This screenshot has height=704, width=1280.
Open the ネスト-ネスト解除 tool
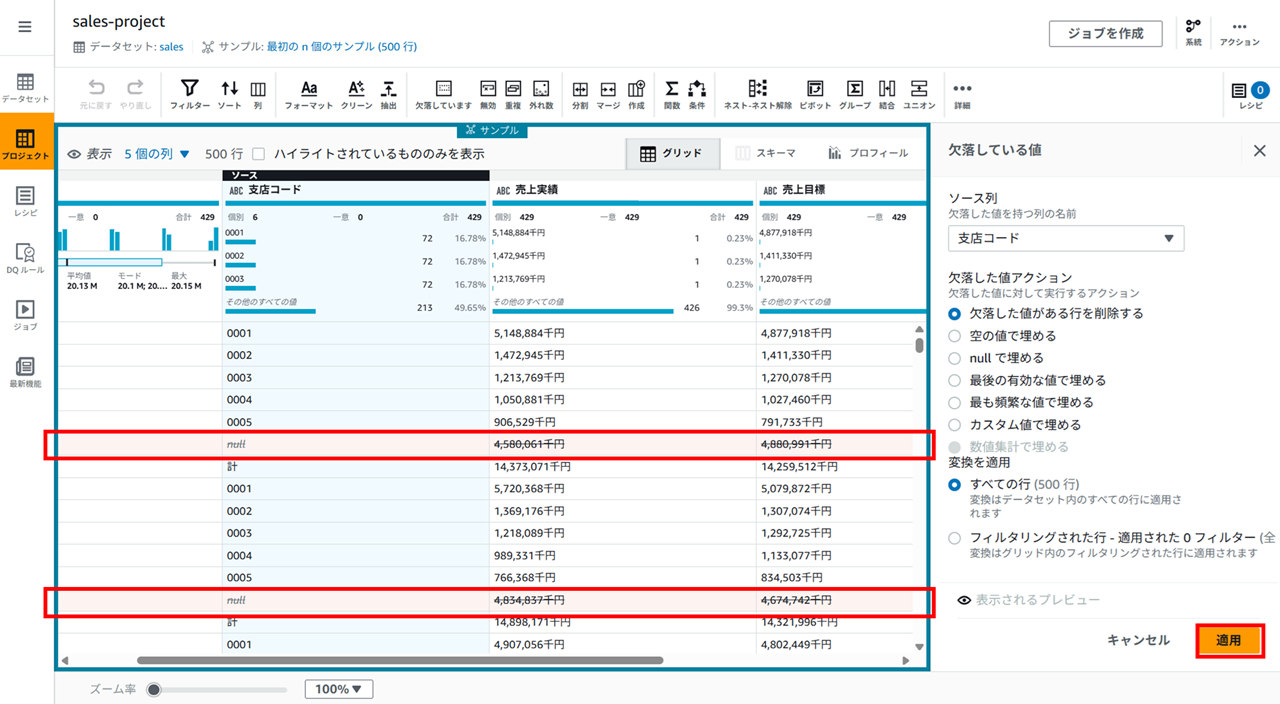[x=758, y=94]
